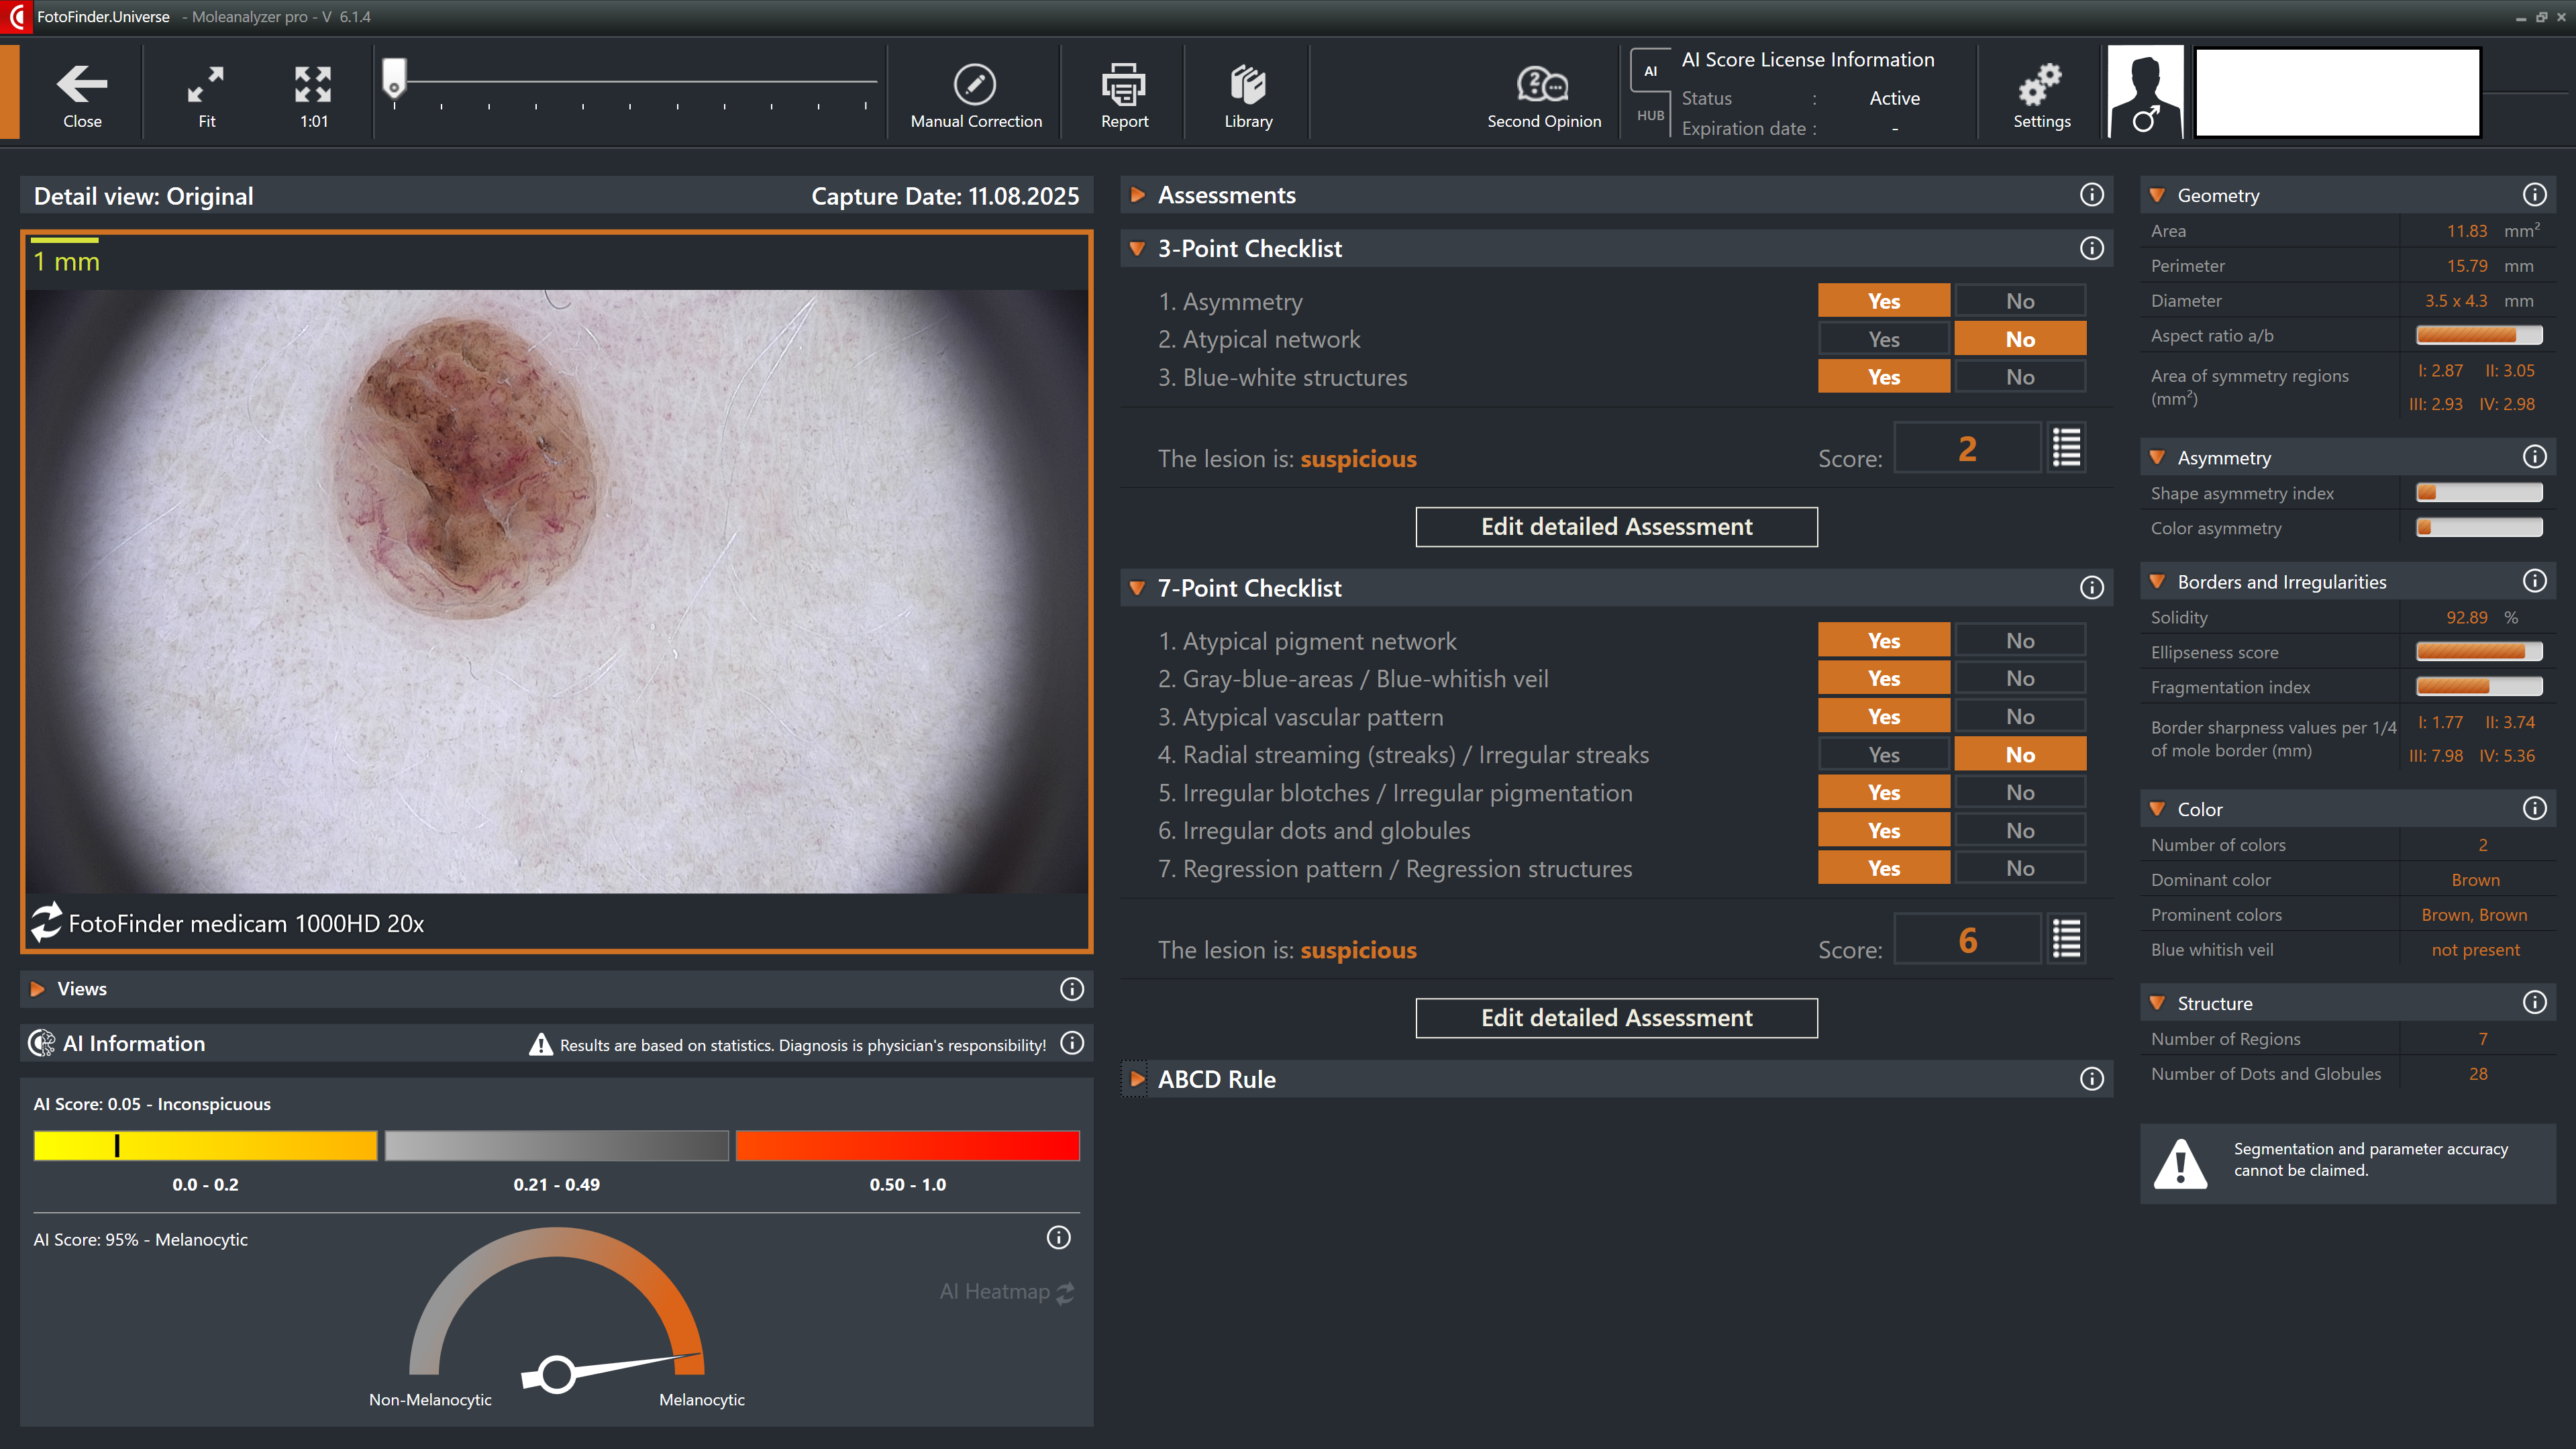Click the Close back-arrow icon
This screenshot has height=1449, width=2576.
pos(82,85)
